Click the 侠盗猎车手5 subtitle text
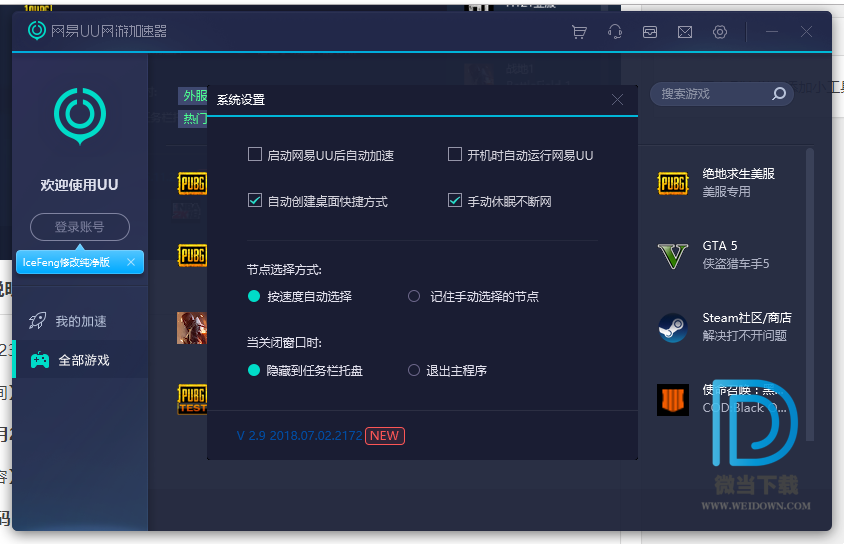The height and width of the screenshot is (544, 844). coord(736,264)
